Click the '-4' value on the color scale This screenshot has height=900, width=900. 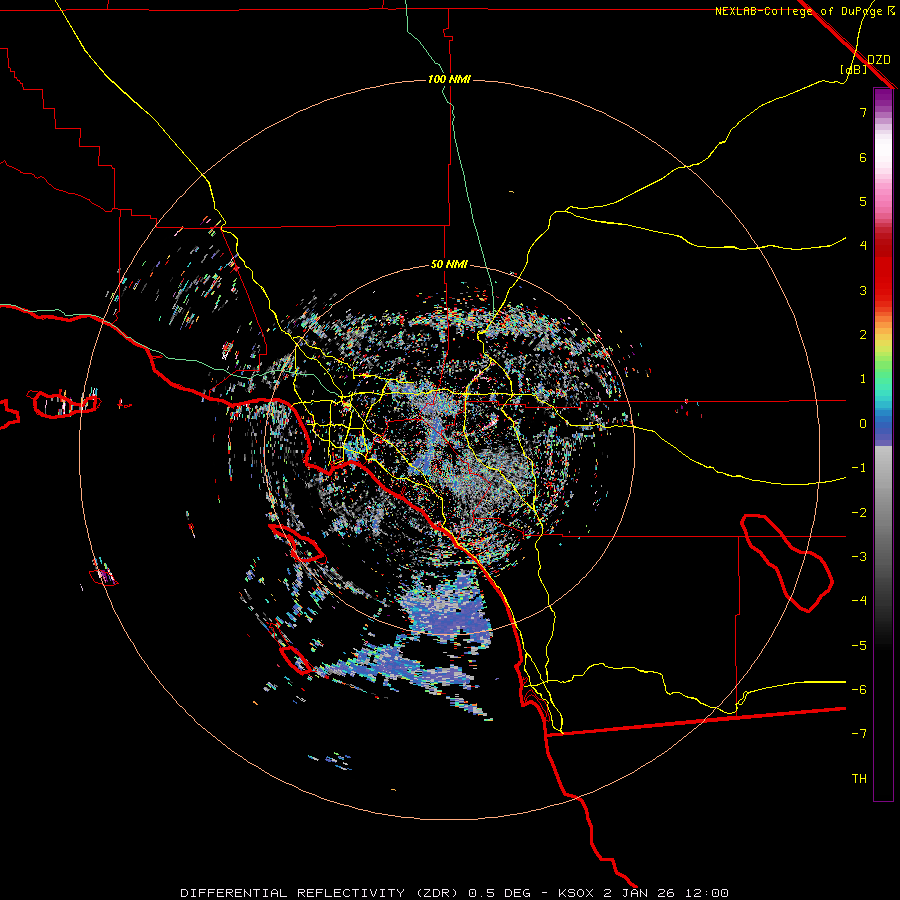coord(859,601)
